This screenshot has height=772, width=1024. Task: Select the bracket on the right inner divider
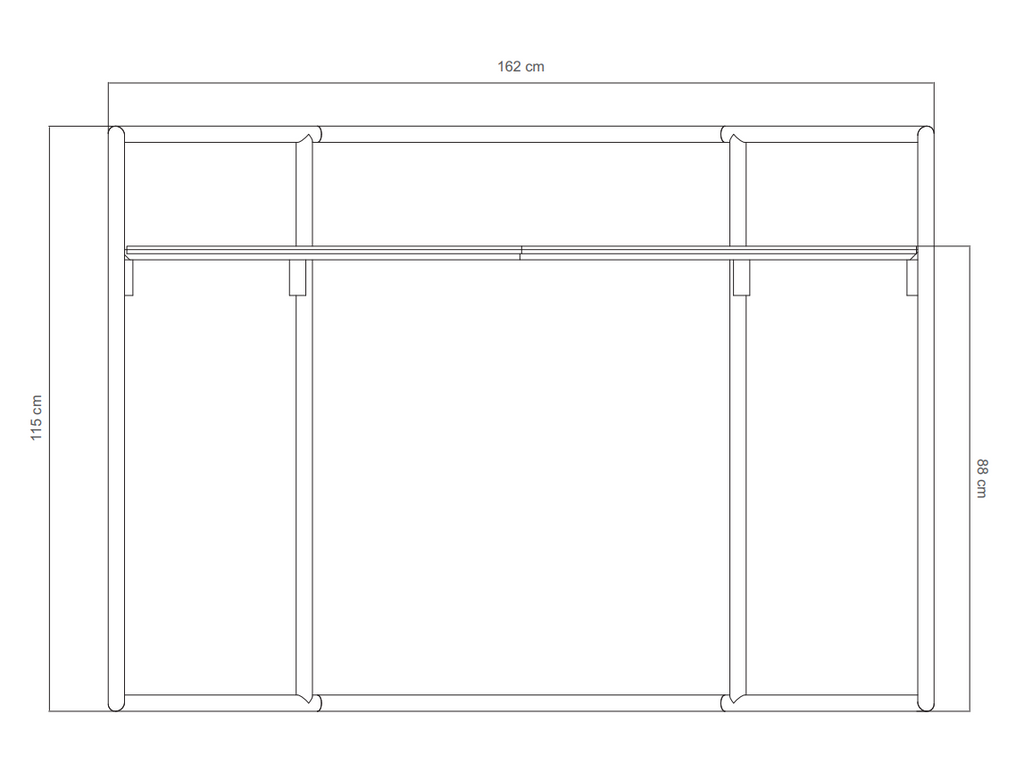[741, 278]
